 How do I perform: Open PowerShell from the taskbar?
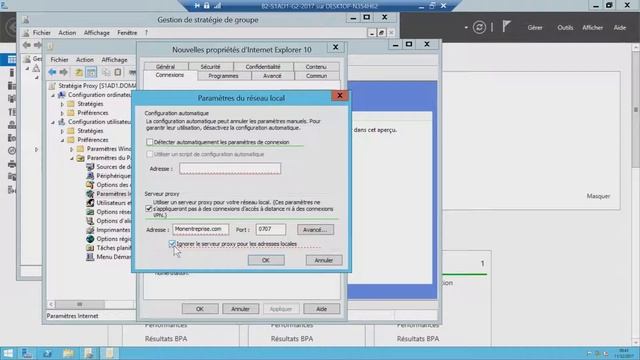click(47, 353)
